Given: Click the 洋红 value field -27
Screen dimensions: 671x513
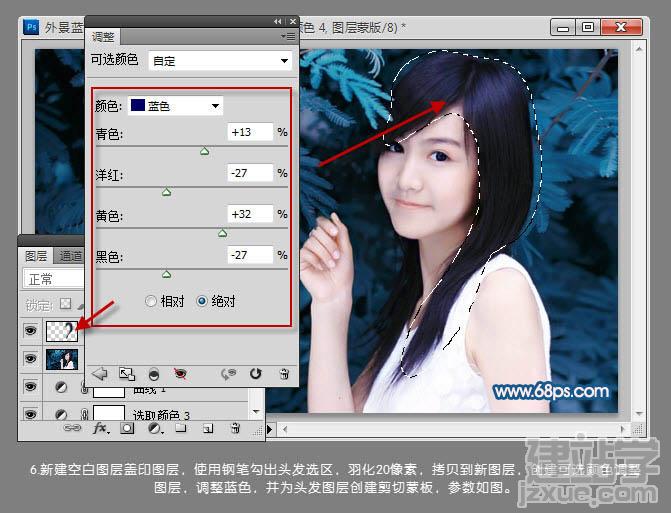Looking at the screenshot, I should coord(250,173).
